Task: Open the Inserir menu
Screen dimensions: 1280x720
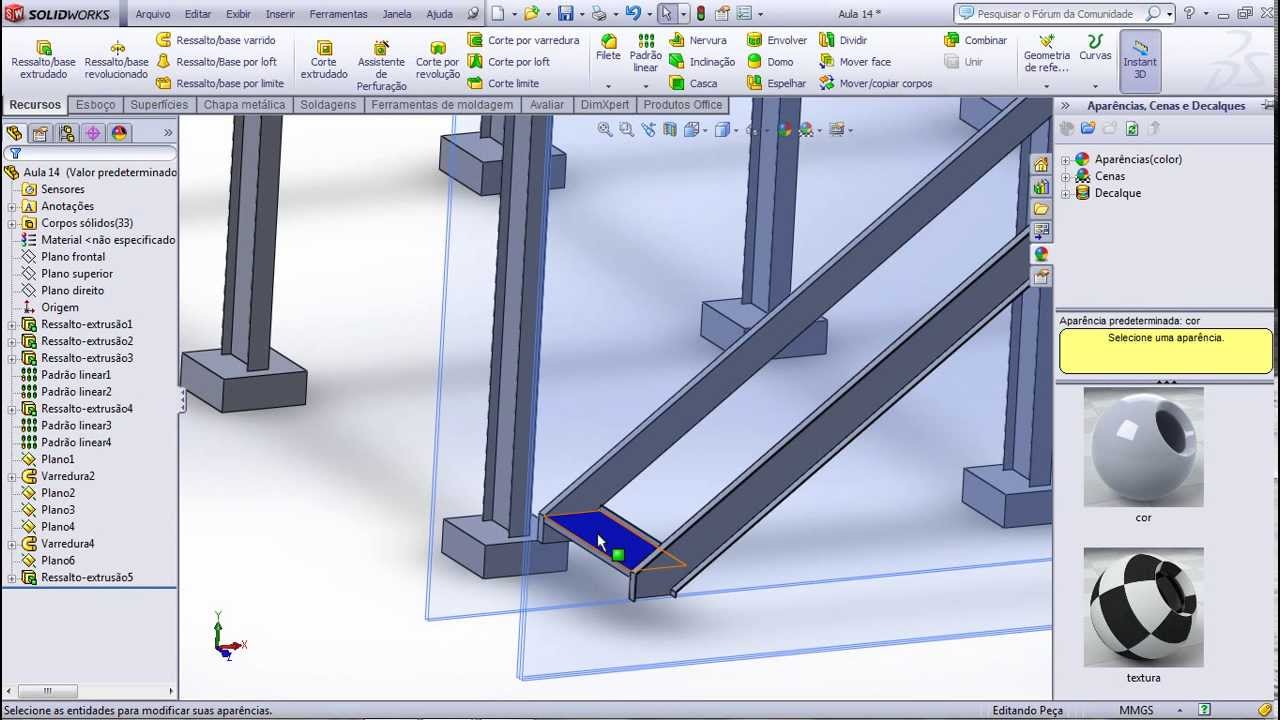Action: coord(280,14)
